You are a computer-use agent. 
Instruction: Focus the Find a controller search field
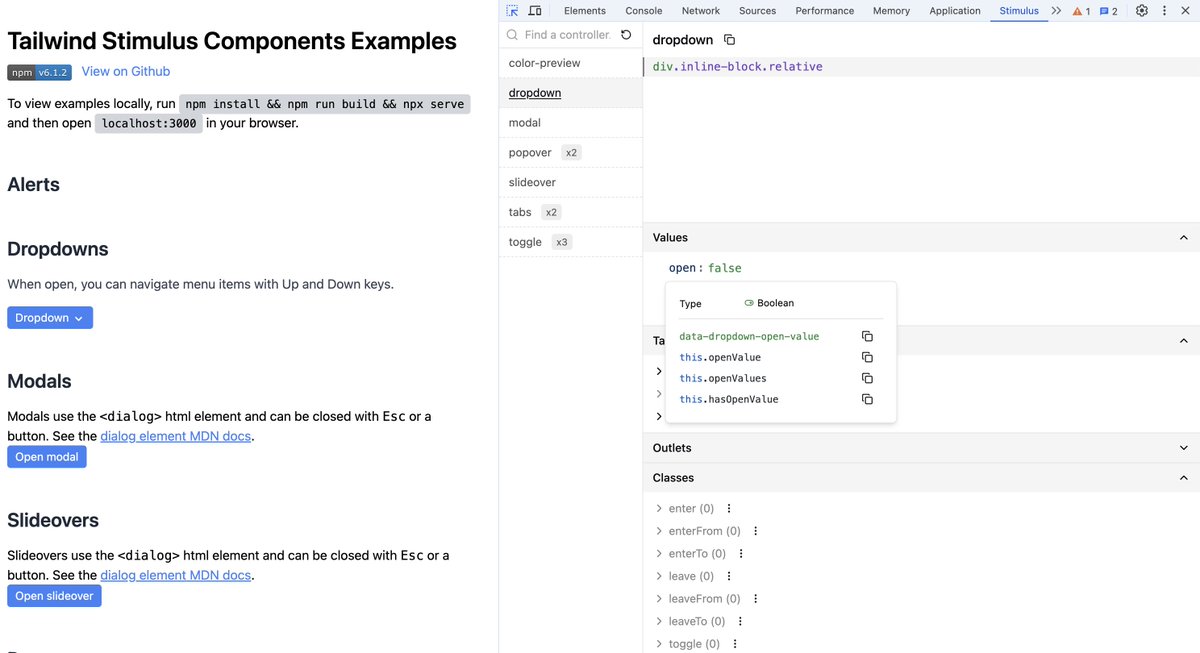pos(566,34)
